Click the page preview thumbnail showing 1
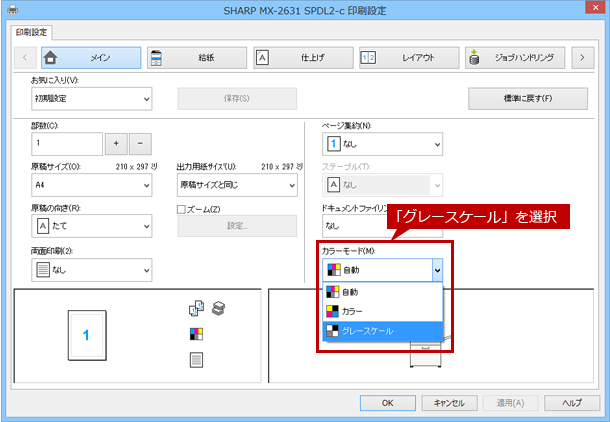610x422 pixels. coord(87,335)
